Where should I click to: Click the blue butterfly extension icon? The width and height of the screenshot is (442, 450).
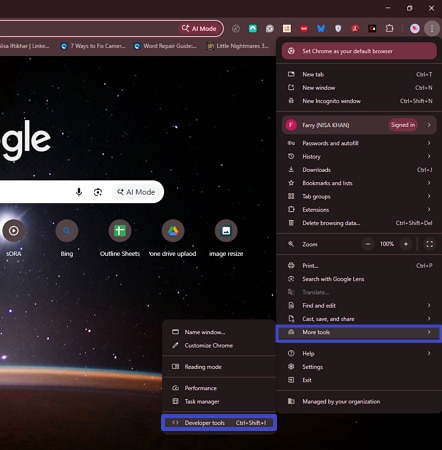[321, 29]
